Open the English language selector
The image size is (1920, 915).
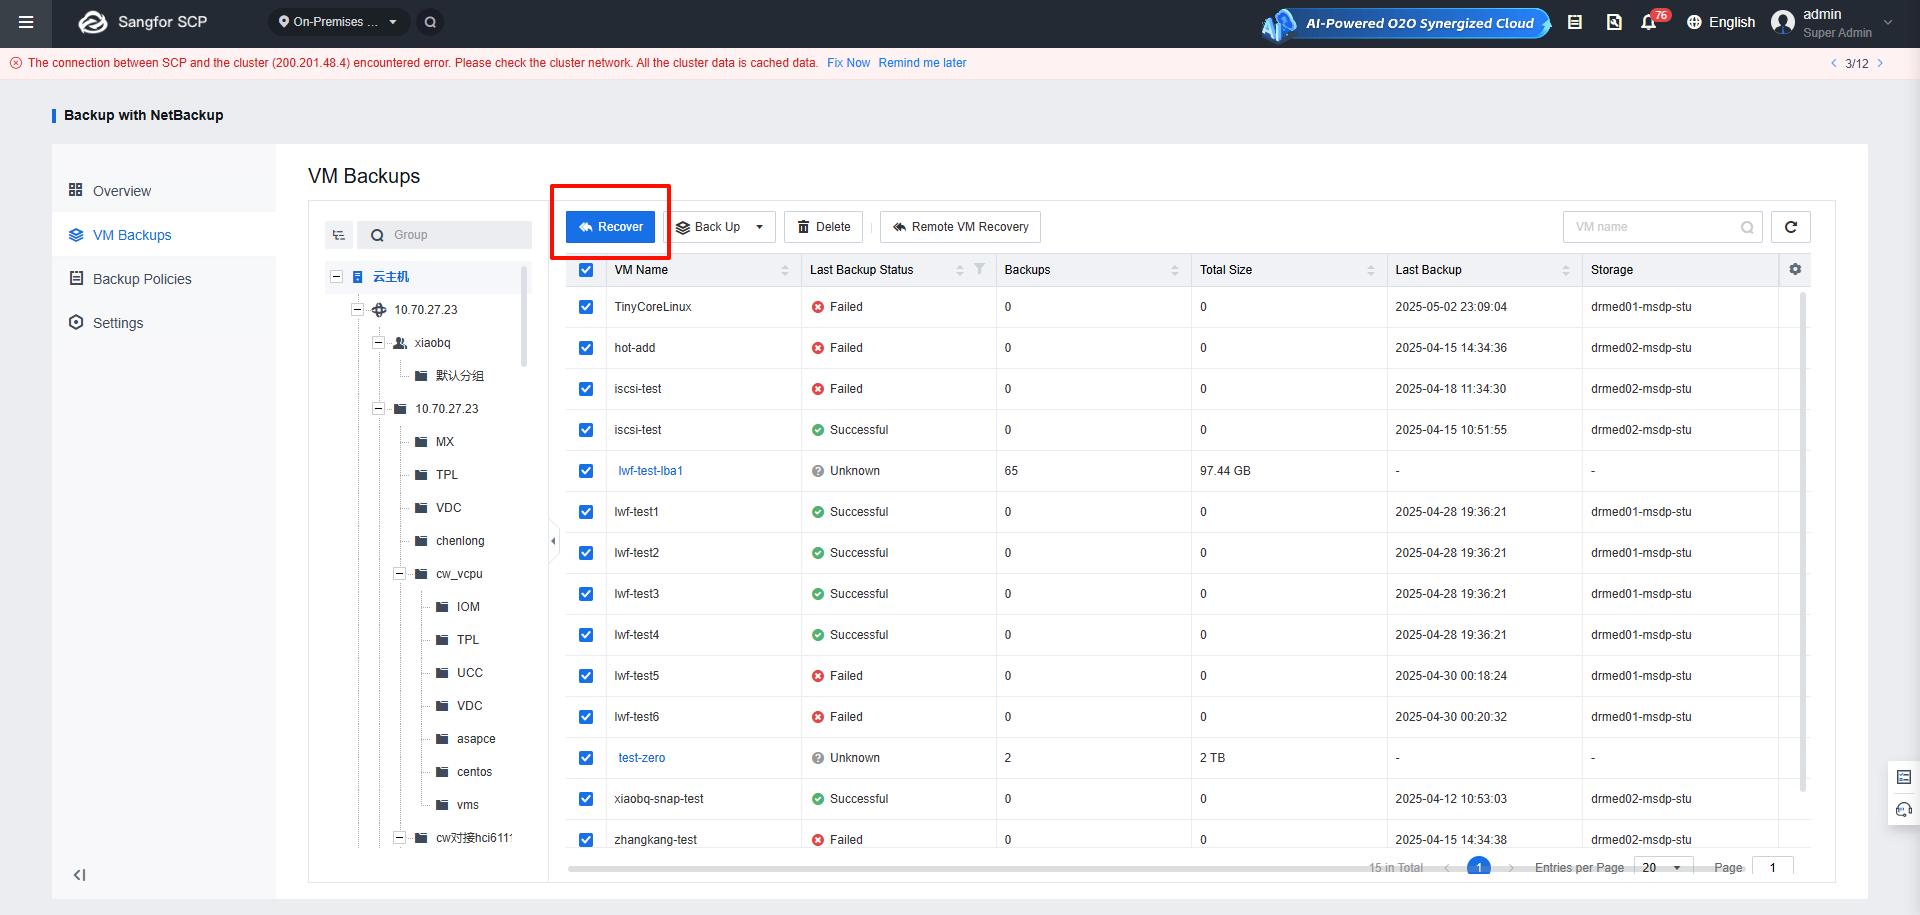tap(1720, 22)
